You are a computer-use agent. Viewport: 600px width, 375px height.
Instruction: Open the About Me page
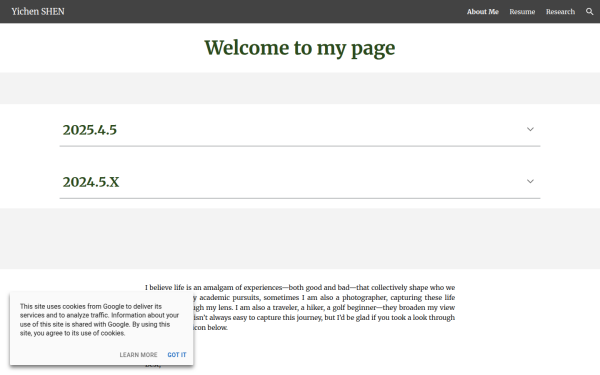[483, 11]
